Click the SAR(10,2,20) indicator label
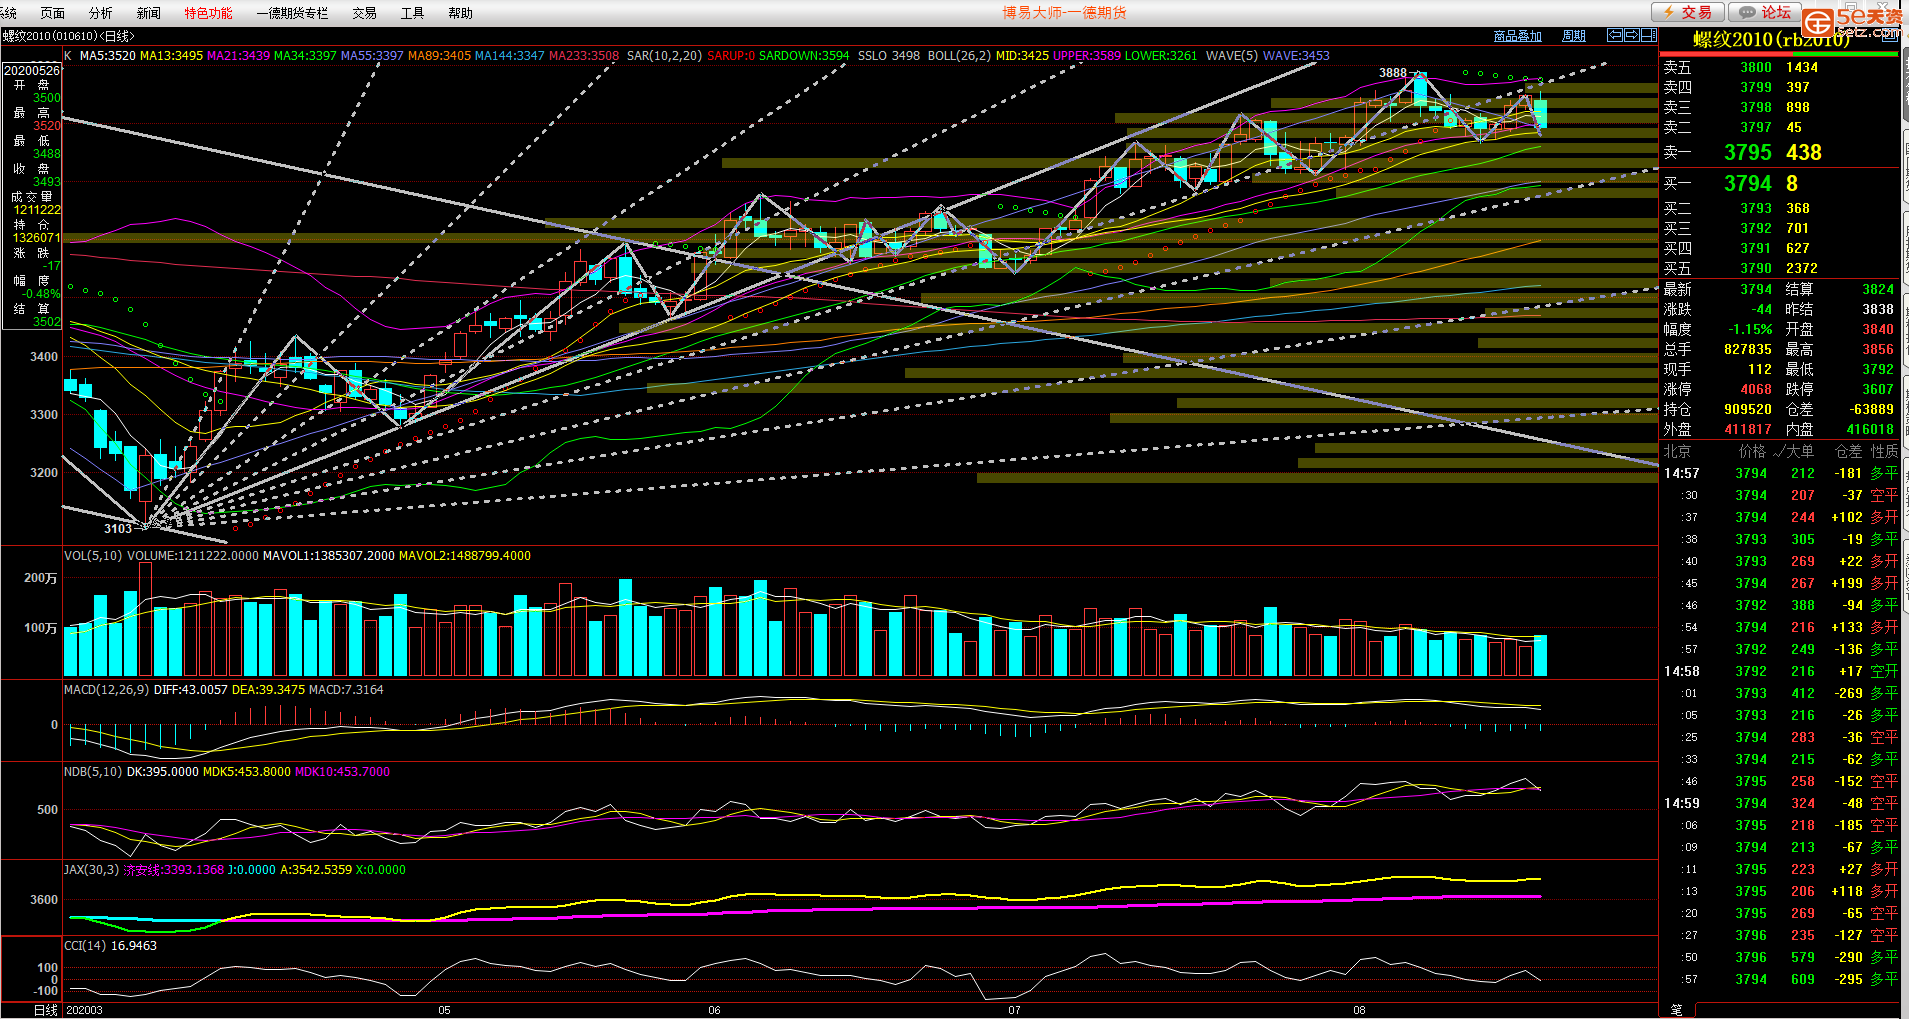 point(664,56)
